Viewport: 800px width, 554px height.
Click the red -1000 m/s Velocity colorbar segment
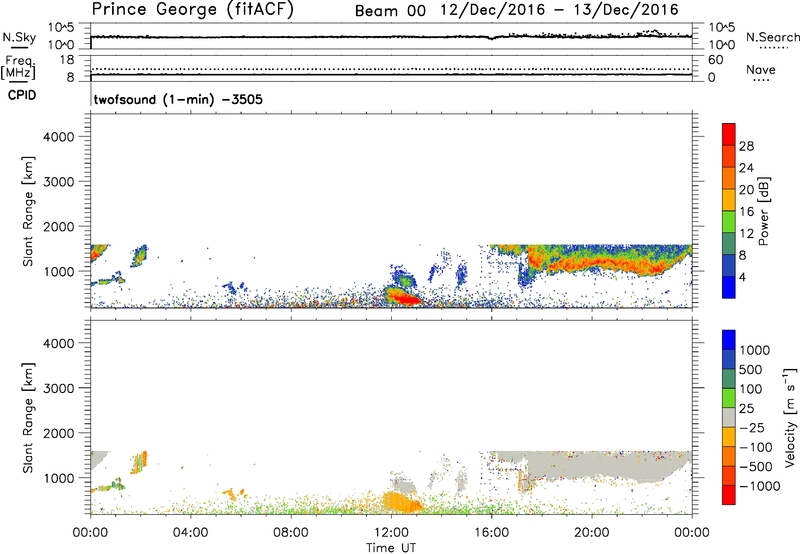pyautogui.click(x=729, y=495)
